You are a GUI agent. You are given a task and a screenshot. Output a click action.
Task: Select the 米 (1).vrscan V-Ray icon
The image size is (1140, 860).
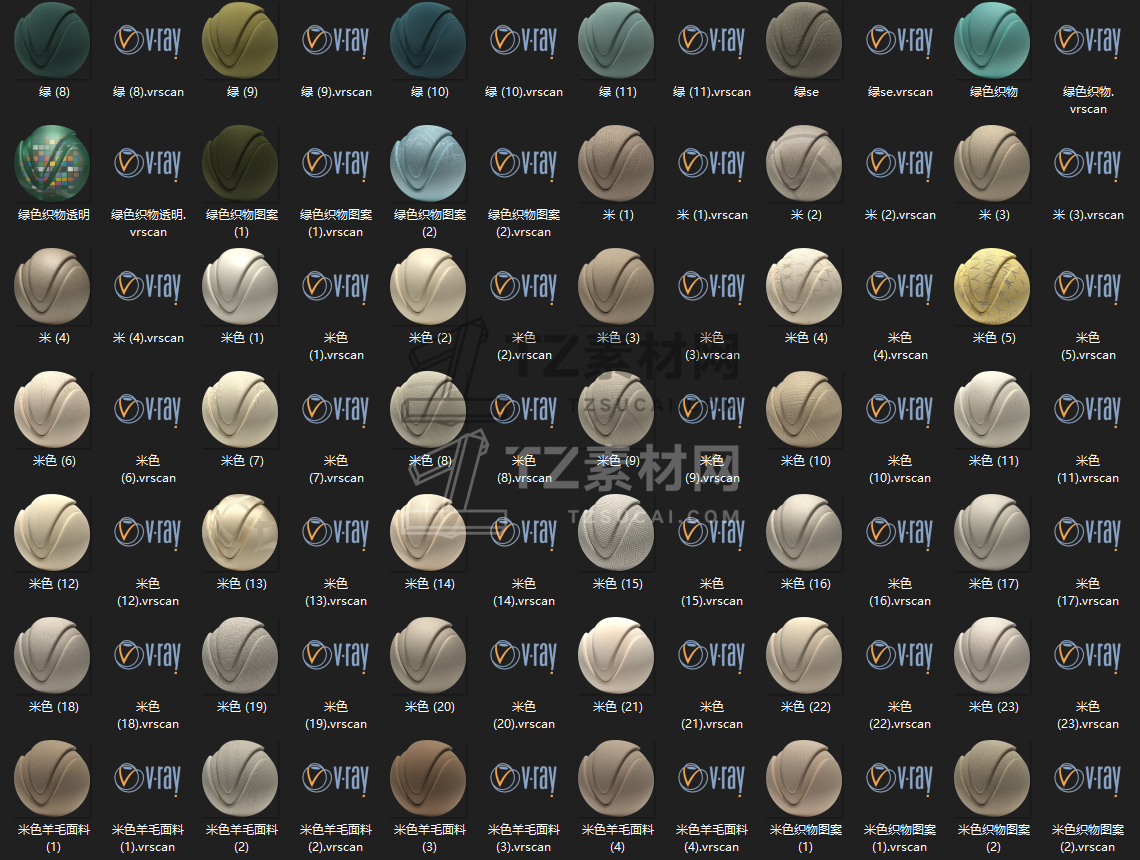click(712, 163)
